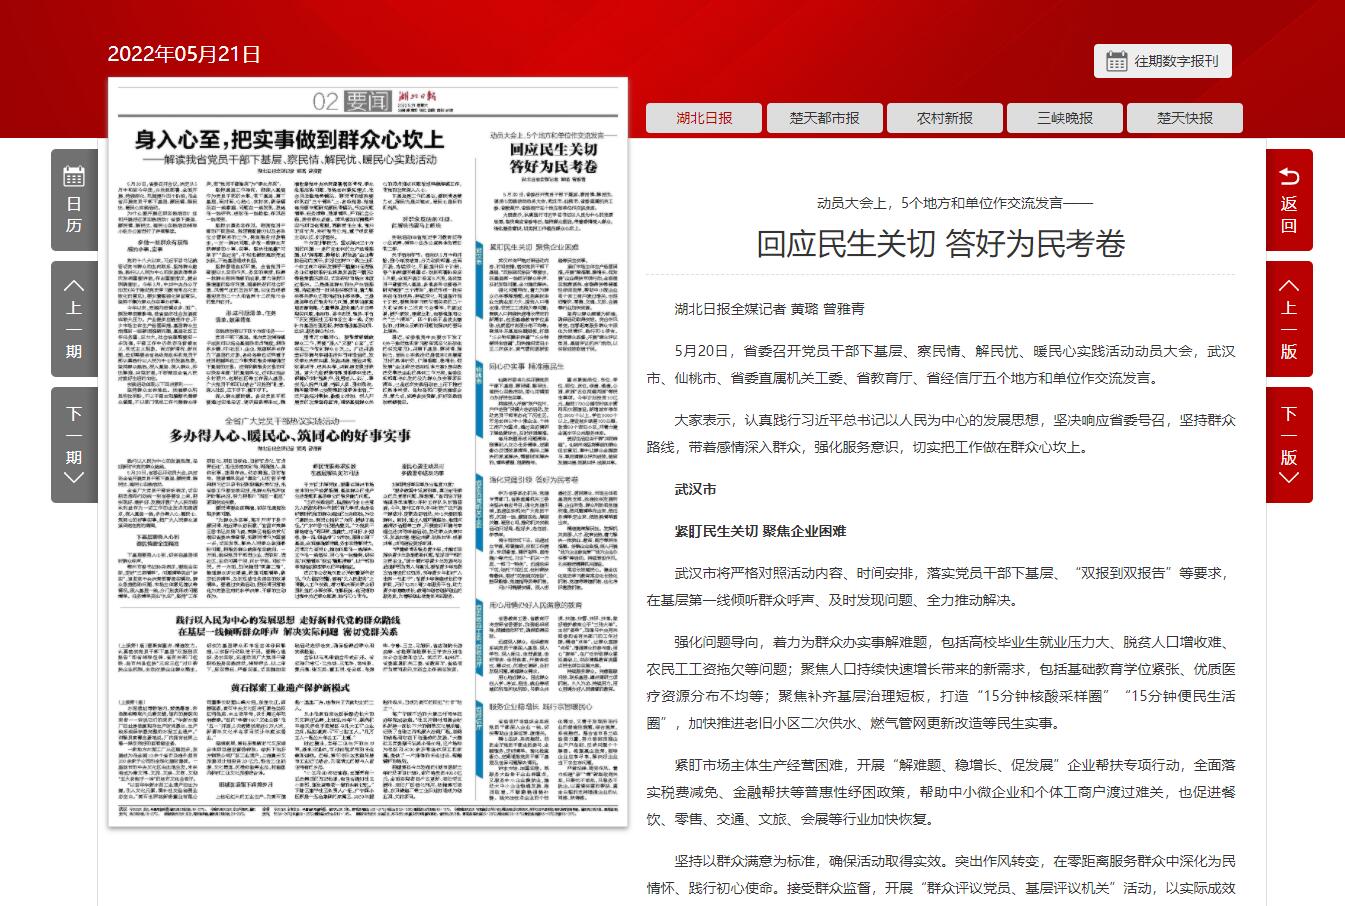Go to next issue 下一期

(x=74, y=445)
